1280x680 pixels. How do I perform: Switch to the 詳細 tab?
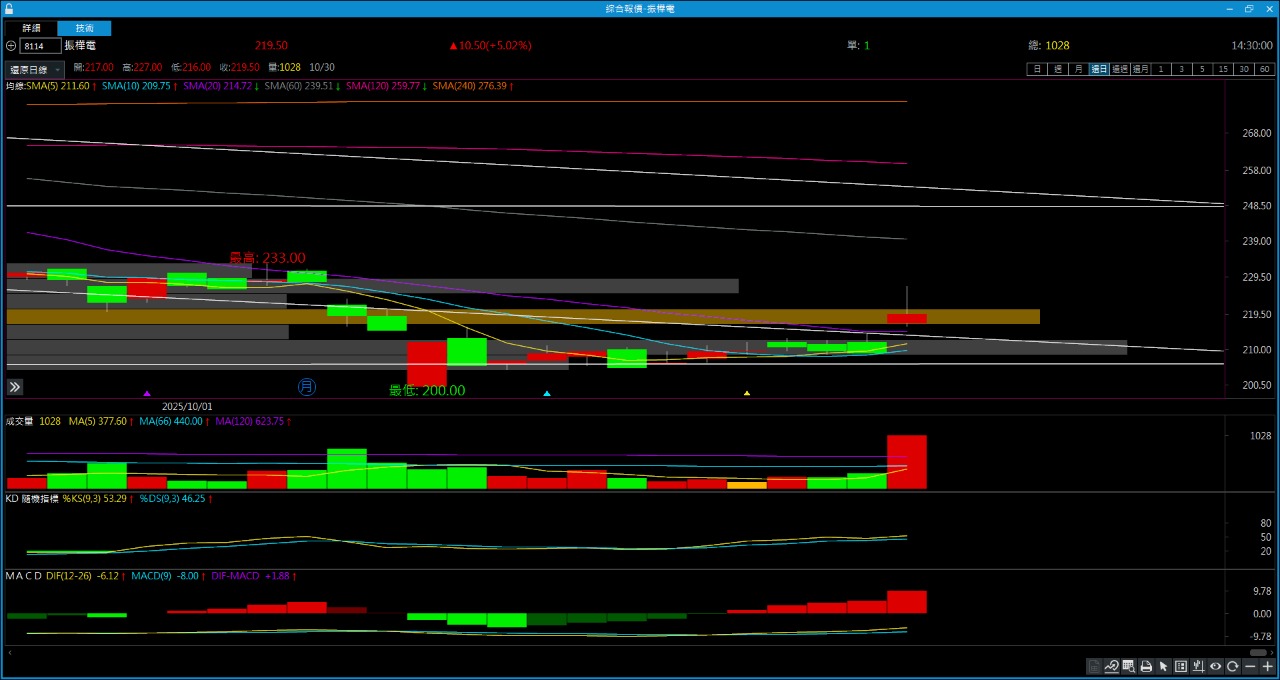pyautogui.click(x=31, y=29)
